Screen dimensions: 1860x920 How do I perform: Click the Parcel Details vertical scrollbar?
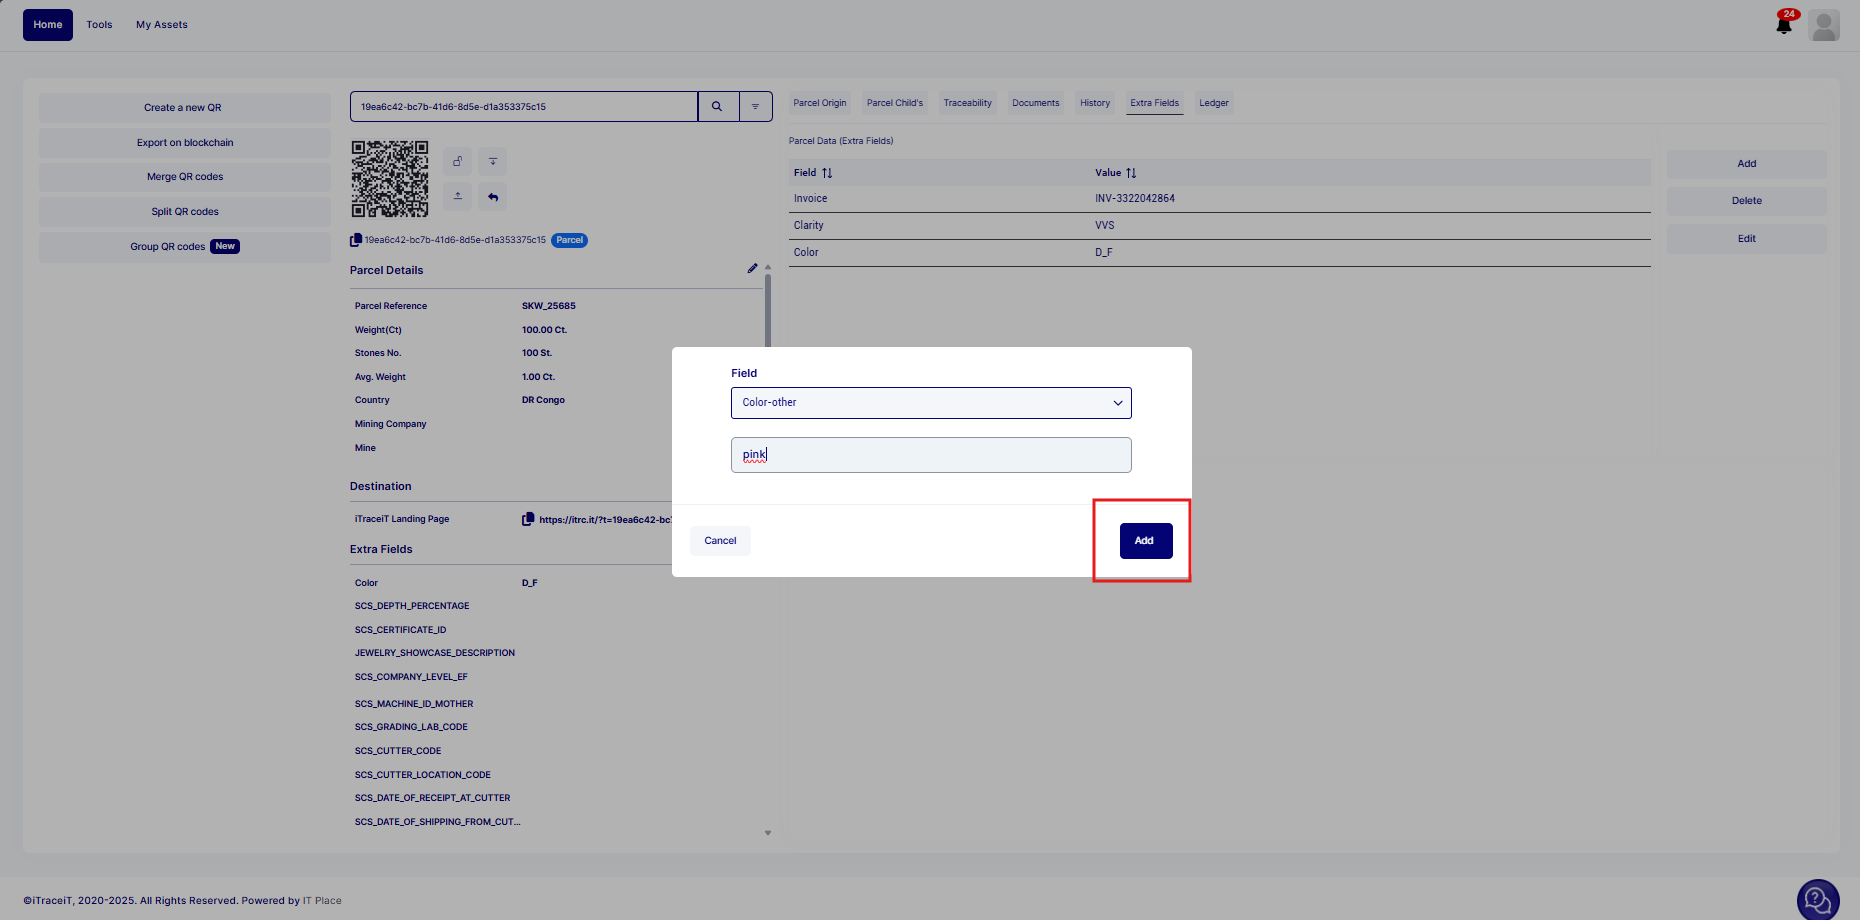[x=768, y=310]
